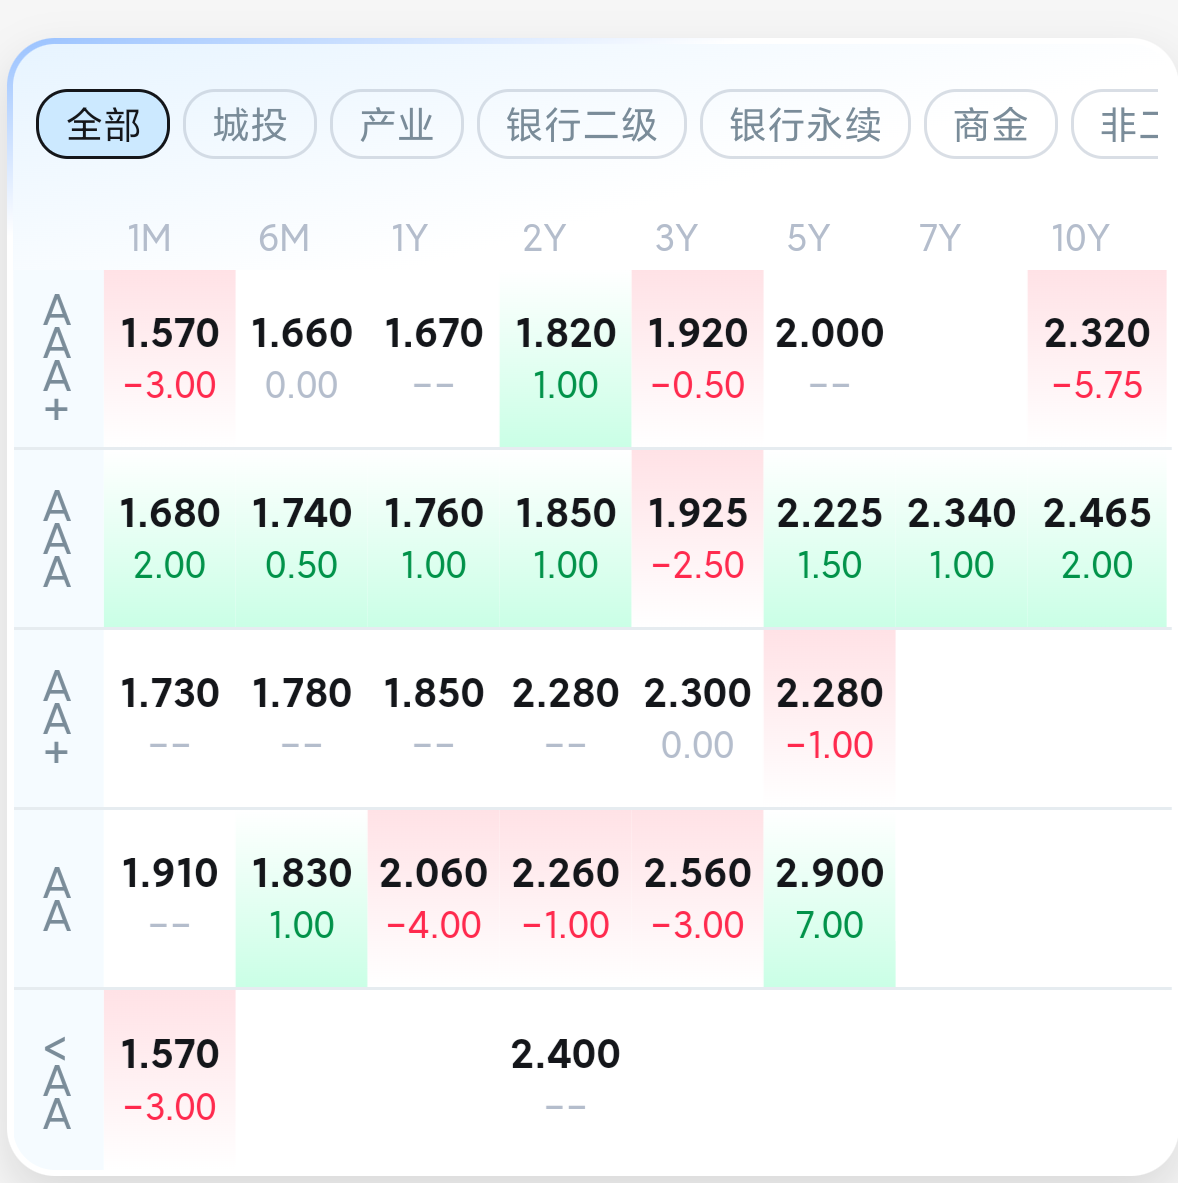
Task: Click the AAA 7Y yield 2.340
Action: click(961, 538)
